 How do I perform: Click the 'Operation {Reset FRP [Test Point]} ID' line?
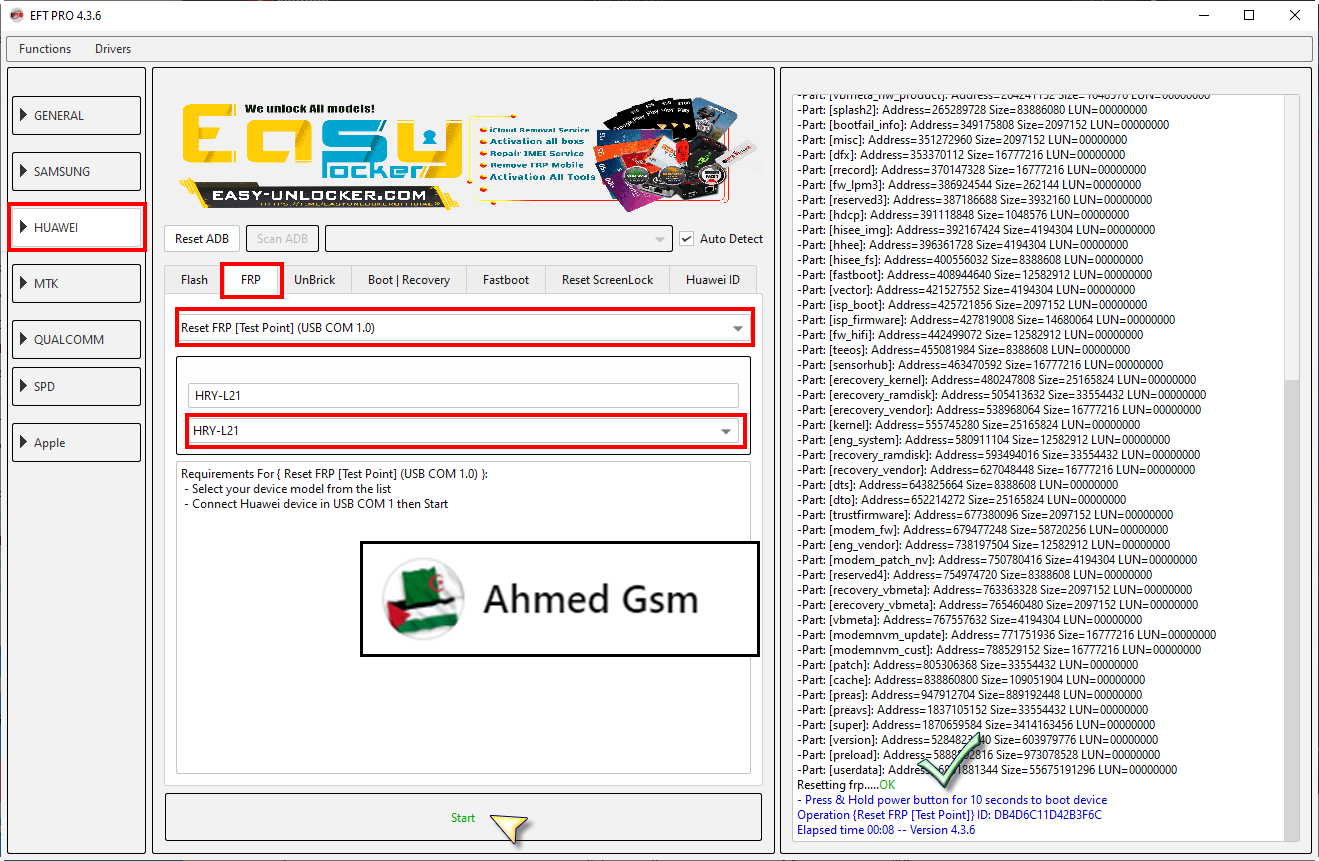(949, 815)
